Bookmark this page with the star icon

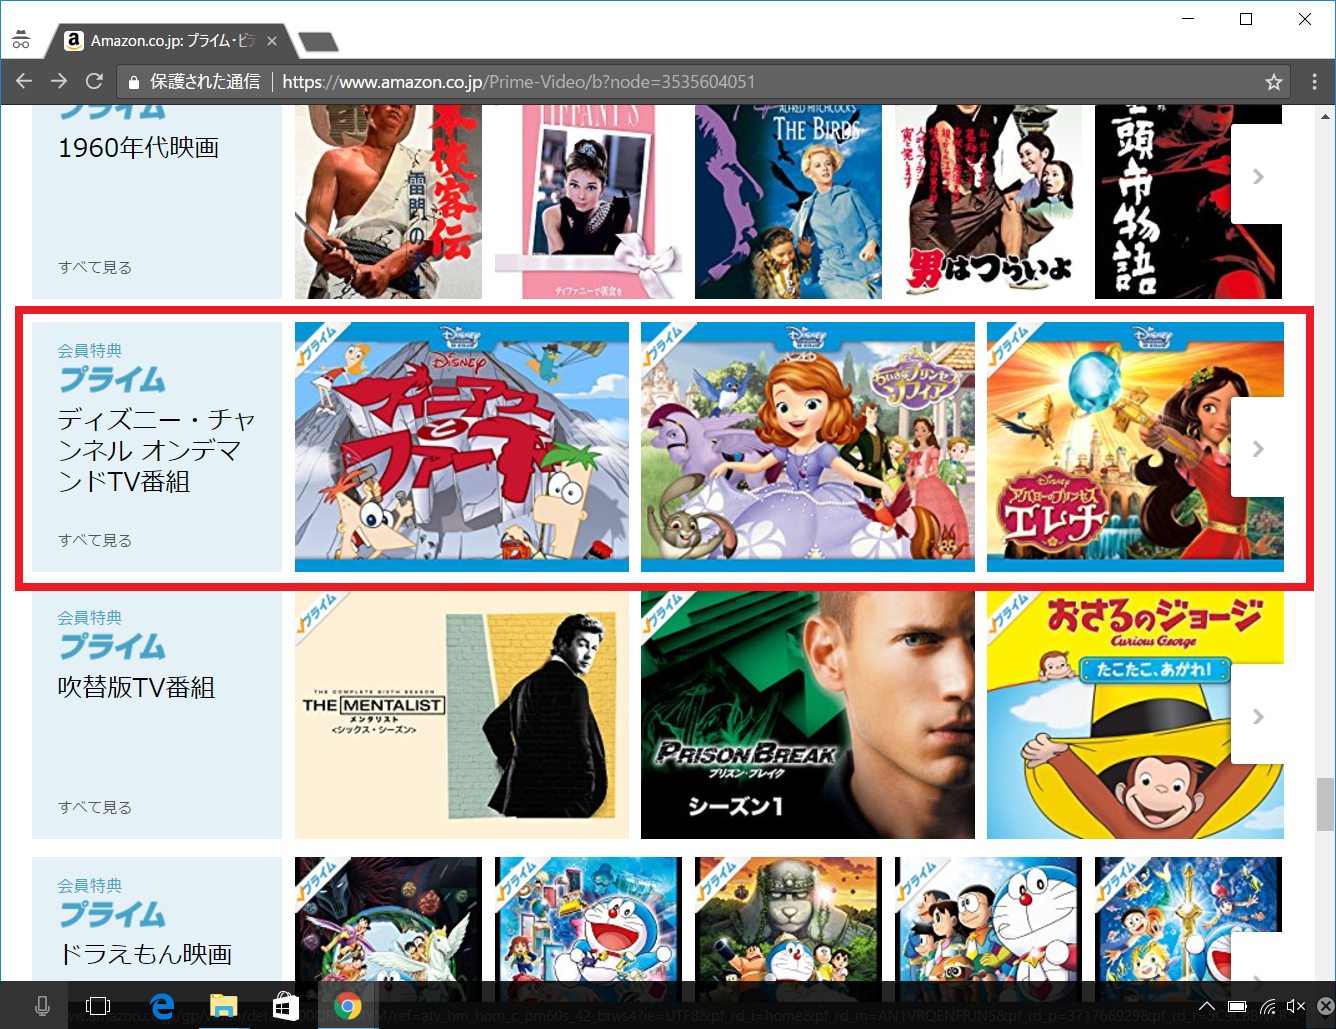pos(1273,82)
